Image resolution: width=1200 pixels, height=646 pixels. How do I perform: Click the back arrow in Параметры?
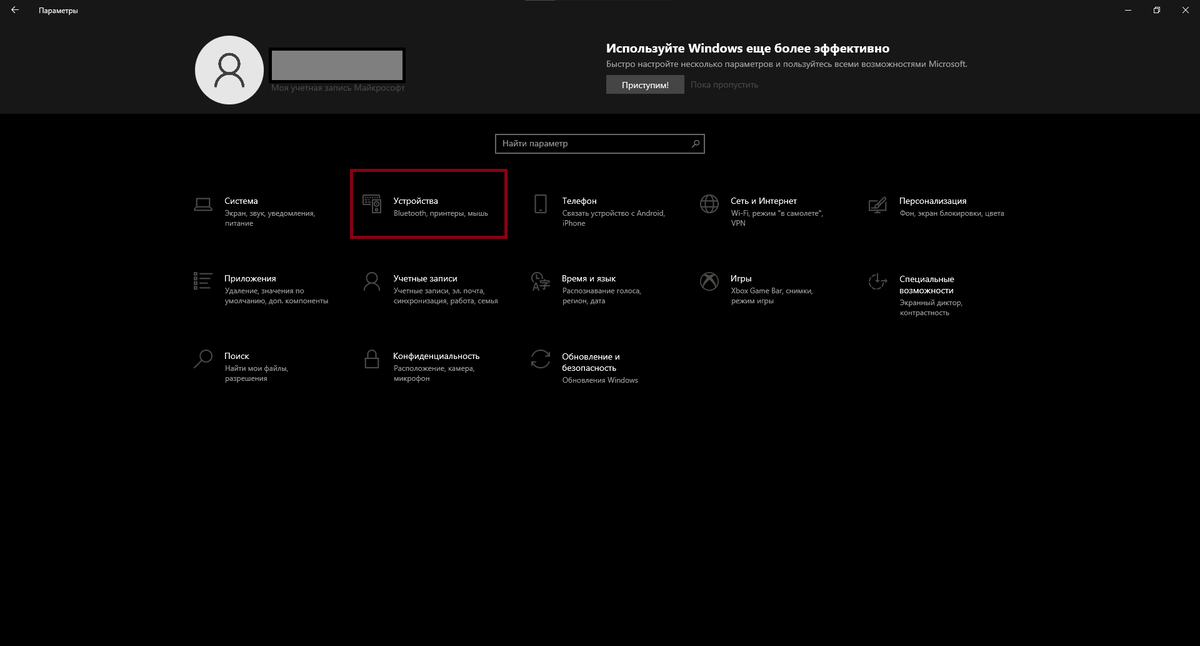(14, 10)
